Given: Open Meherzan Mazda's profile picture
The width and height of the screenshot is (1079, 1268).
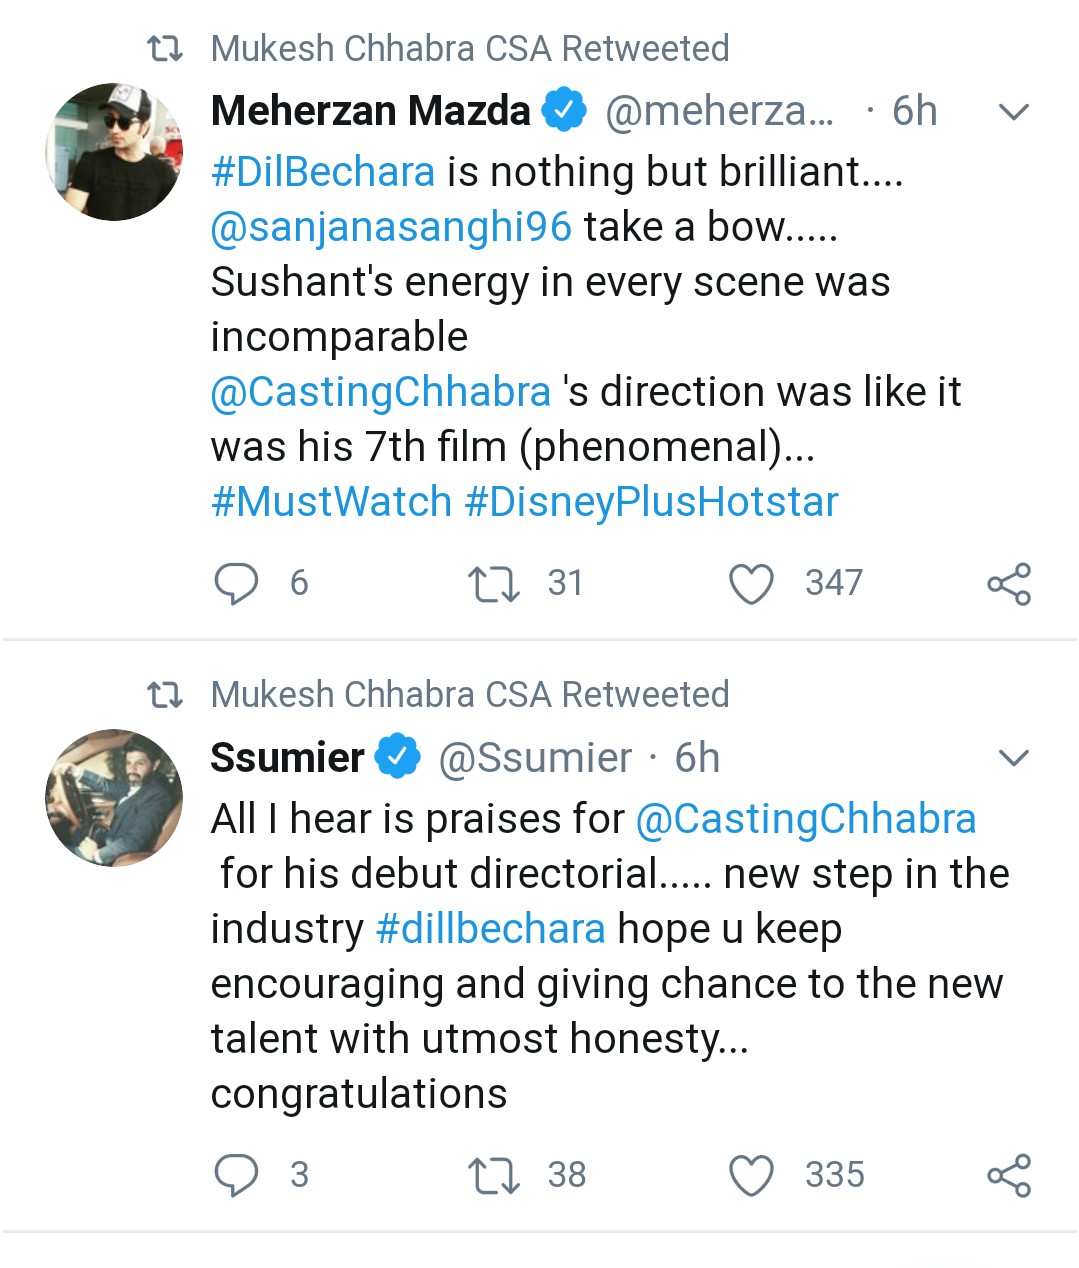Looking at the screenshot, I should [x=115, y=151].
